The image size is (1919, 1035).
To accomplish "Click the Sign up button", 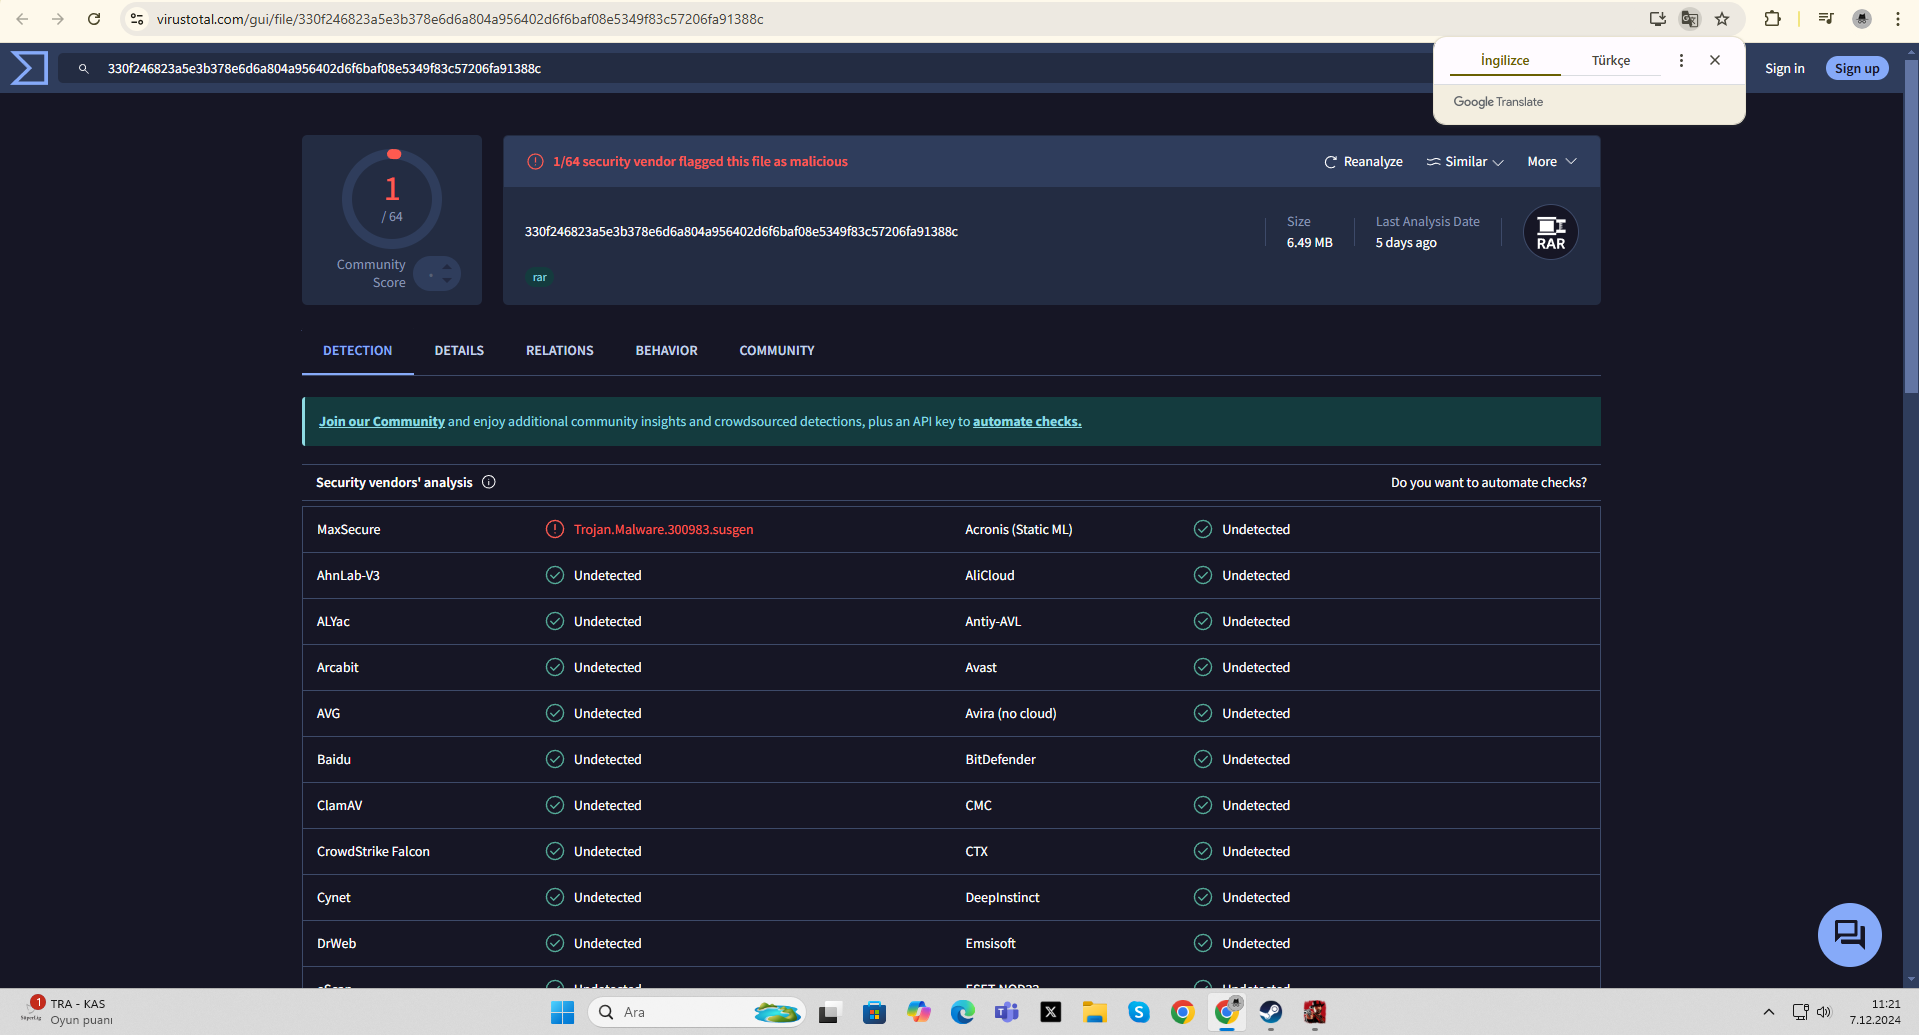I will pyautogui.click(x=1857, y=68).
